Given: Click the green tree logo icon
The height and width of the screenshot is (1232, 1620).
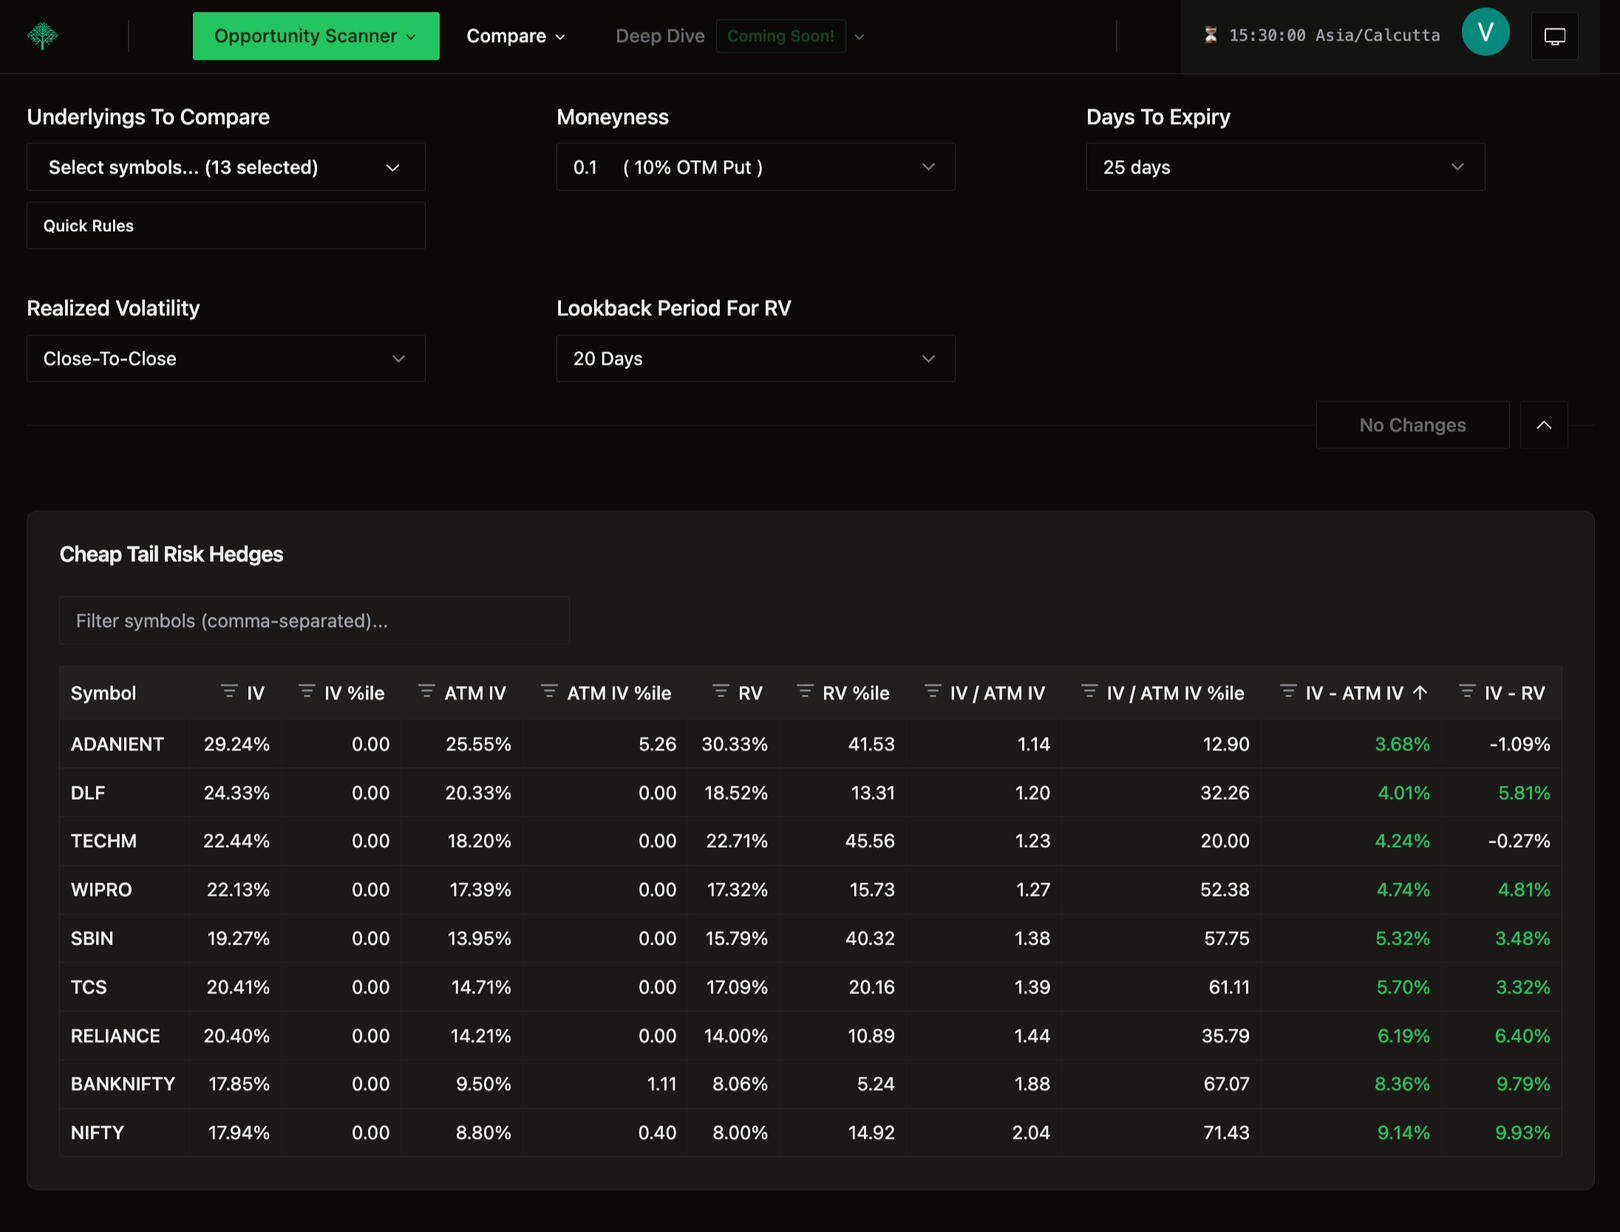Looking at the screenshot, I should pos(42,36).
